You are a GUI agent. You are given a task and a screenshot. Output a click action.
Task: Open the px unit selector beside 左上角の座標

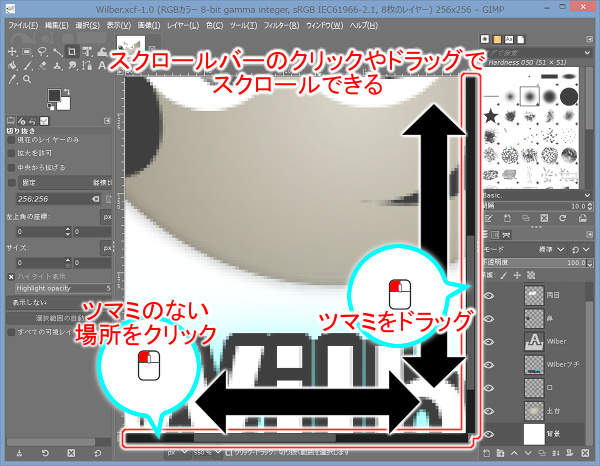(107, 217)
